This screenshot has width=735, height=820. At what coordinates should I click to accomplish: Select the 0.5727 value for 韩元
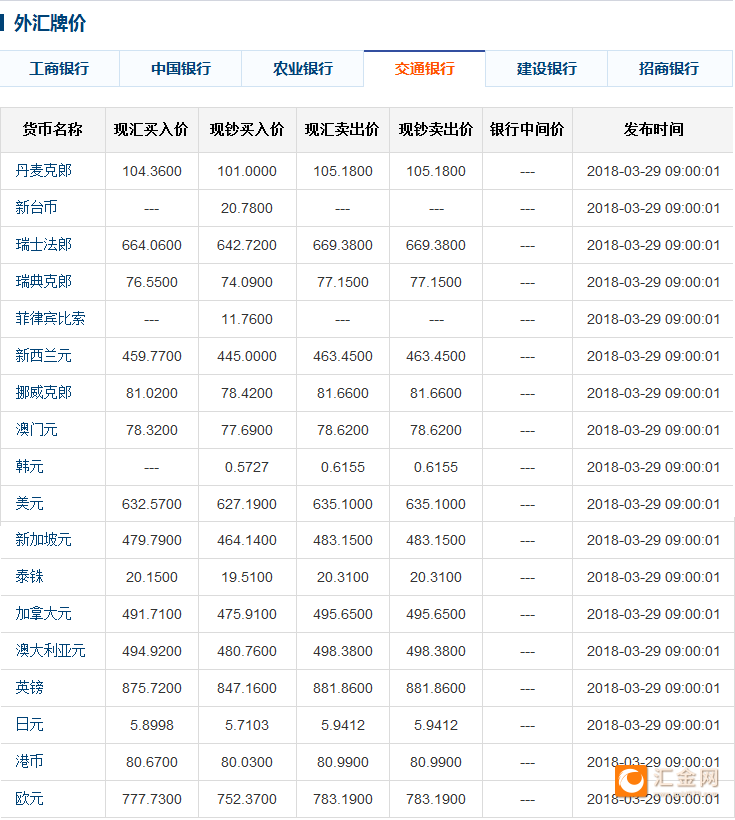(247, 467)
